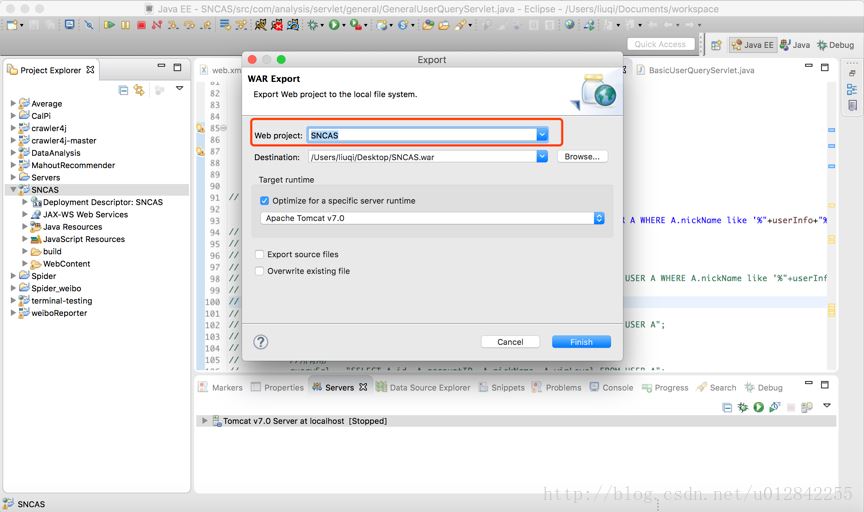Click the Outline icon in right sidebar
Viewport: 864px width, 512px height.
852,89
